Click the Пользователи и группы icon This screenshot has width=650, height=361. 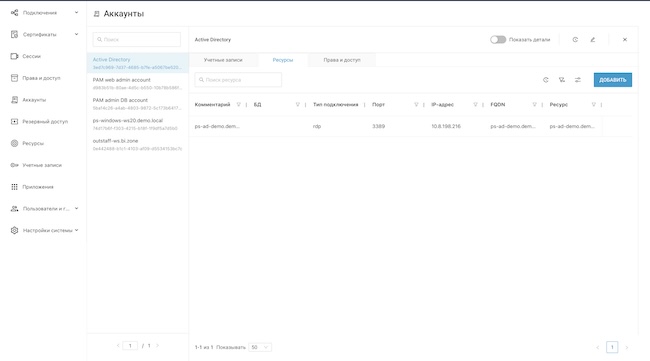coord(15,208)
